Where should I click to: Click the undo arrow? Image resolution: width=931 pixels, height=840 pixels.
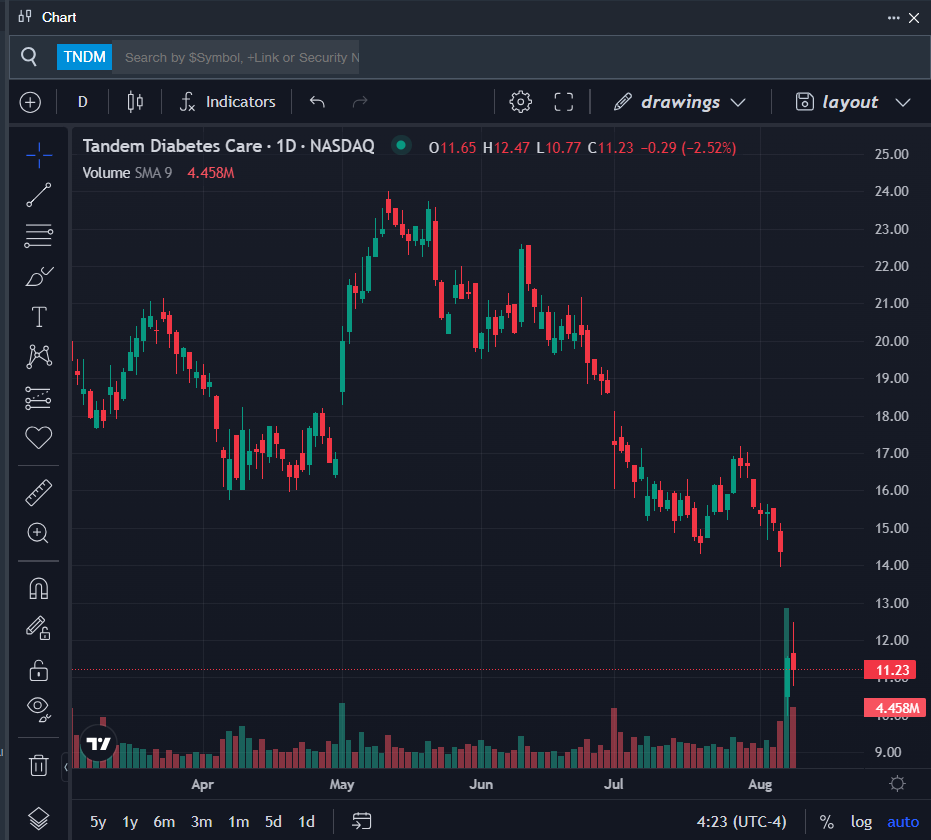coord(317,102)
